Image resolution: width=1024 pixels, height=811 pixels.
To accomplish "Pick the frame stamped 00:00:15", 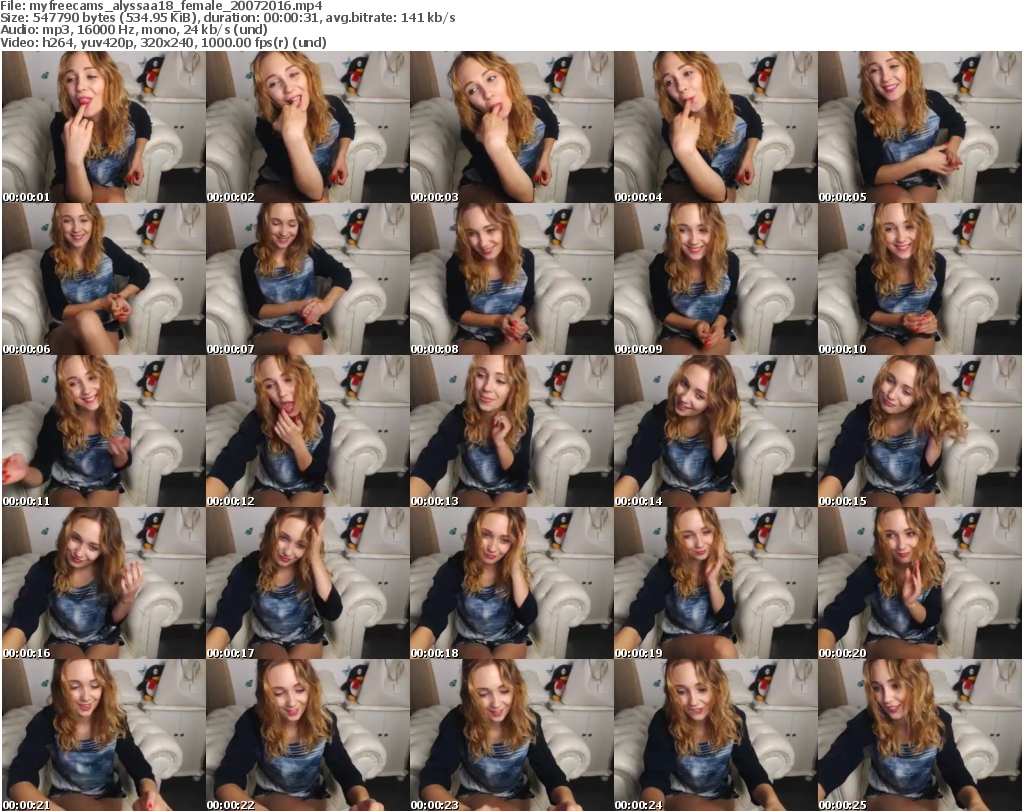I will coord(920,432).
